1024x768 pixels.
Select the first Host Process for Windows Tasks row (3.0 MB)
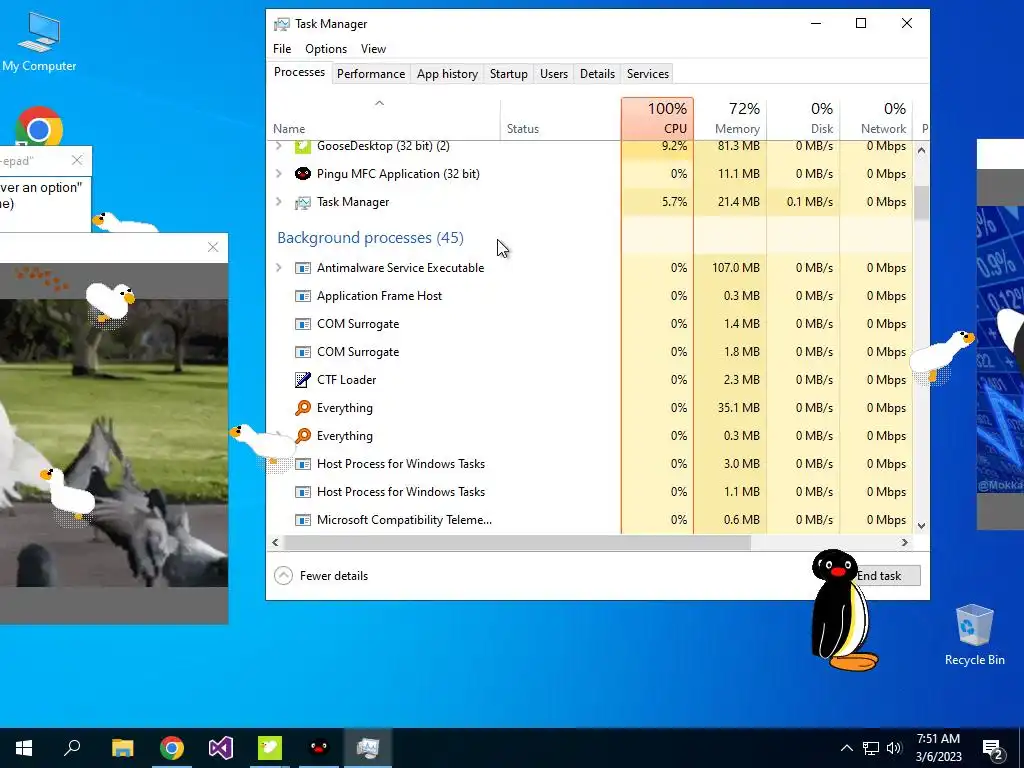coord(590,464)
